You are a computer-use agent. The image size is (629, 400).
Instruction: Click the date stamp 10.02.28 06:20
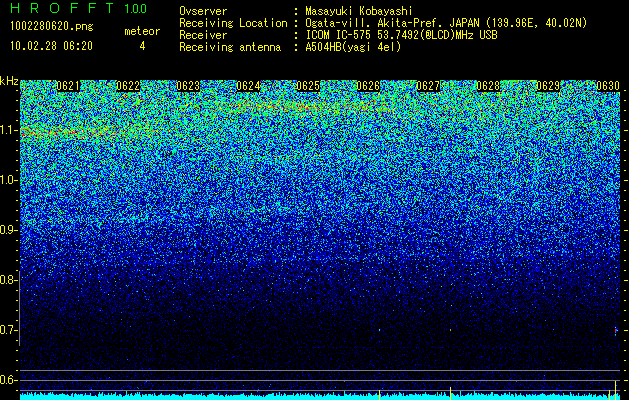pos(51,46)
